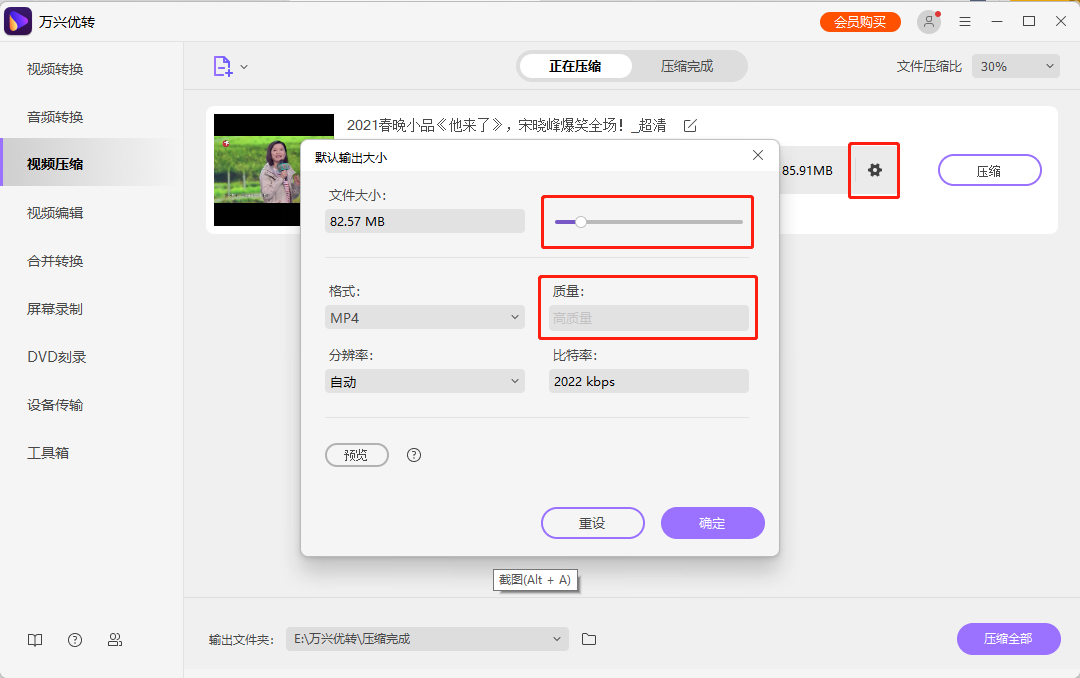Click the help question mark icon
This screenshot has height=678, width=1080.
point(75,639)
